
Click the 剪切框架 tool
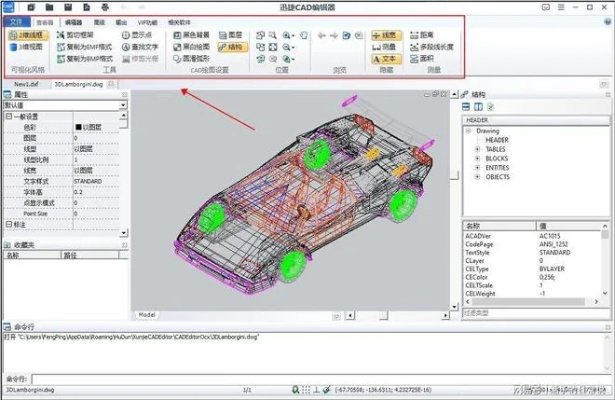click(75, 35)
